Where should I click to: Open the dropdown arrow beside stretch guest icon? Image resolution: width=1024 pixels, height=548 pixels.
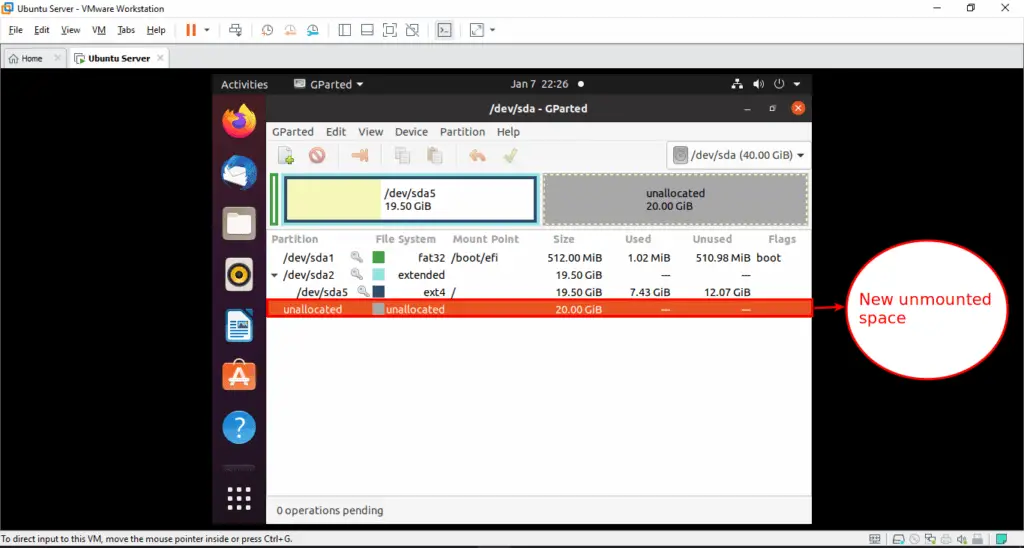[x=492, y=30]
